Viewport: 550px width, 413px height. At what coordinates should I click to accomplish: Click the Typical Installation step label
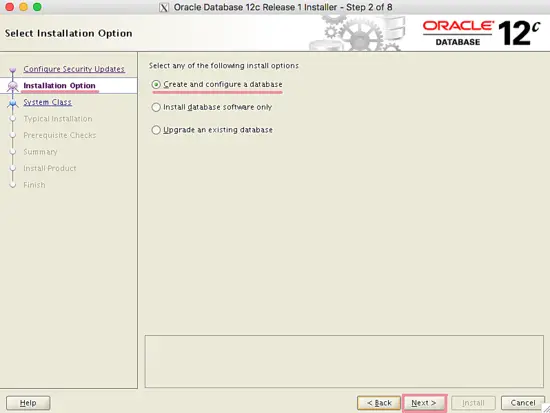58,119
